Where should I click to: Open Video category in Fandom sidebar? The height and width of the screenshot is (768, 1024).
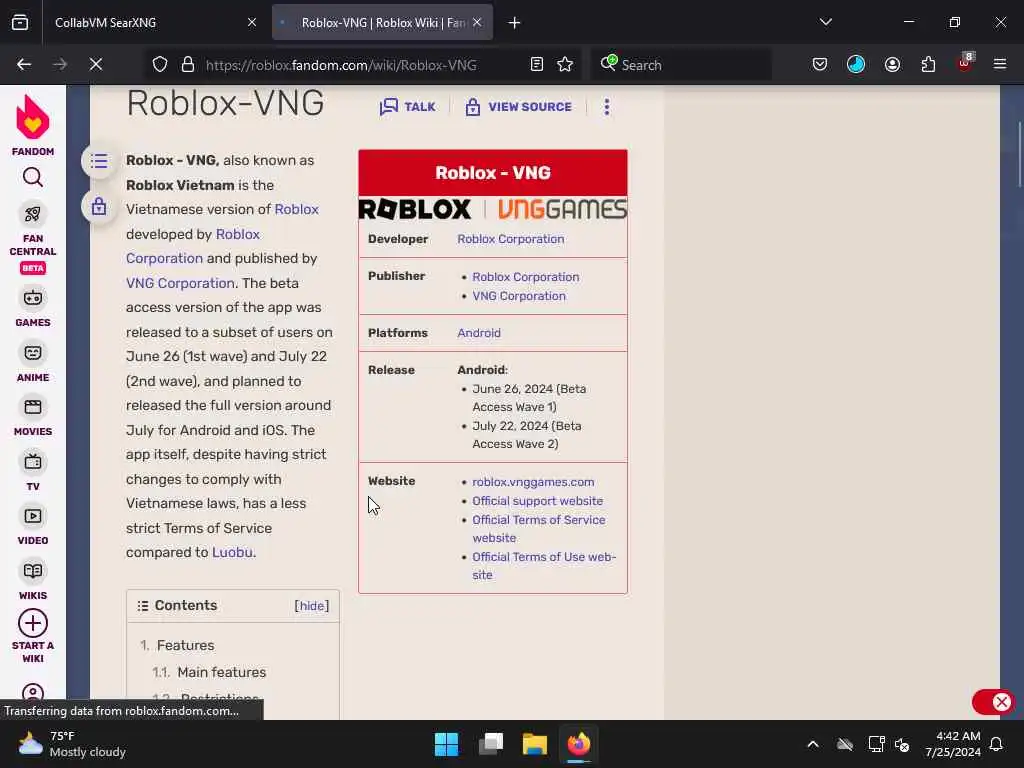pyautogui.click(x=33, y=526)
